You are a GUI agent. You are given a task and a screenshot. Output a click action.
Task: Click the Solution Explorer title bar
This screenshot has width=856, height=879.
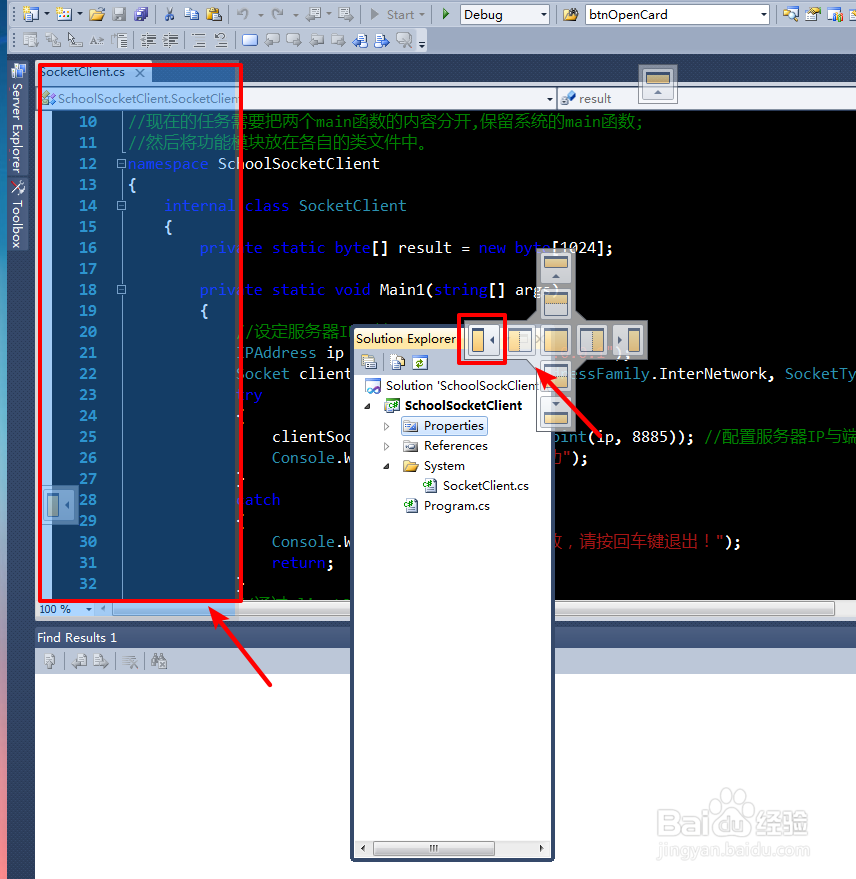tap(406, 339)
